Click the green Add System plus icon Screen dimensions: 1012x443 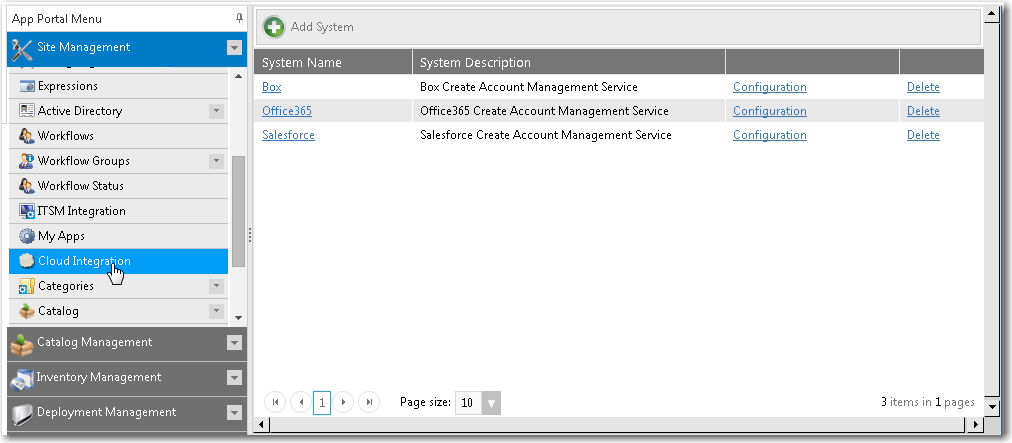(274, 27)
